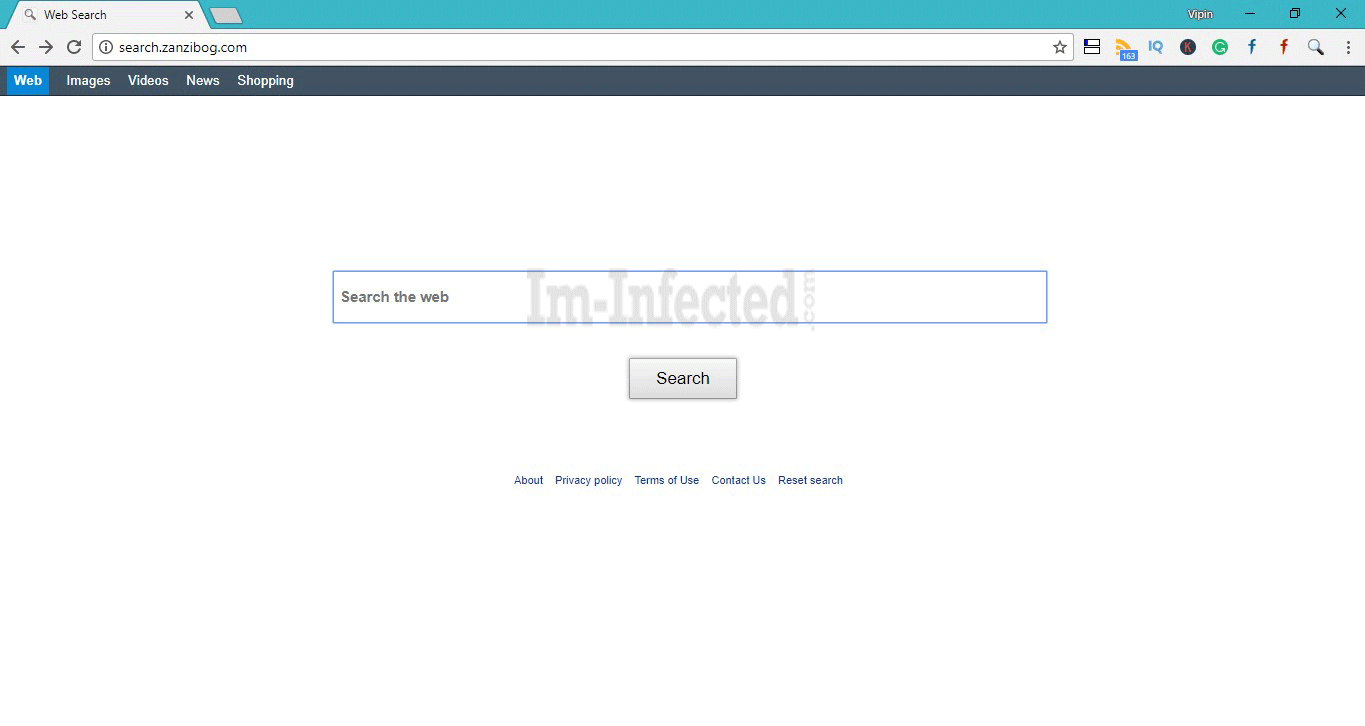The image size is (1365, 726).
Task: Bookmark this page with the star icon
Action: [x=1058, y=46]
